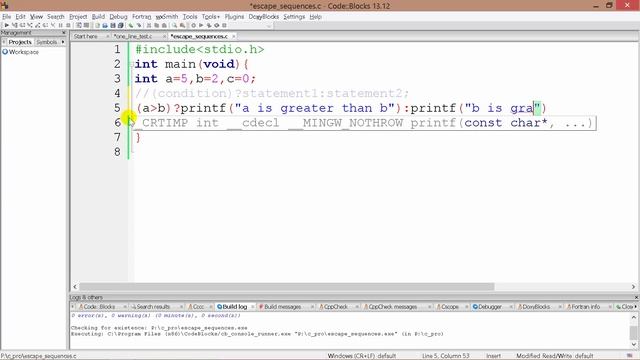Click line 2 fold margin toggle
Viewport: 640px width, 360px height.
pyautogui.click(x=132, y=64)
